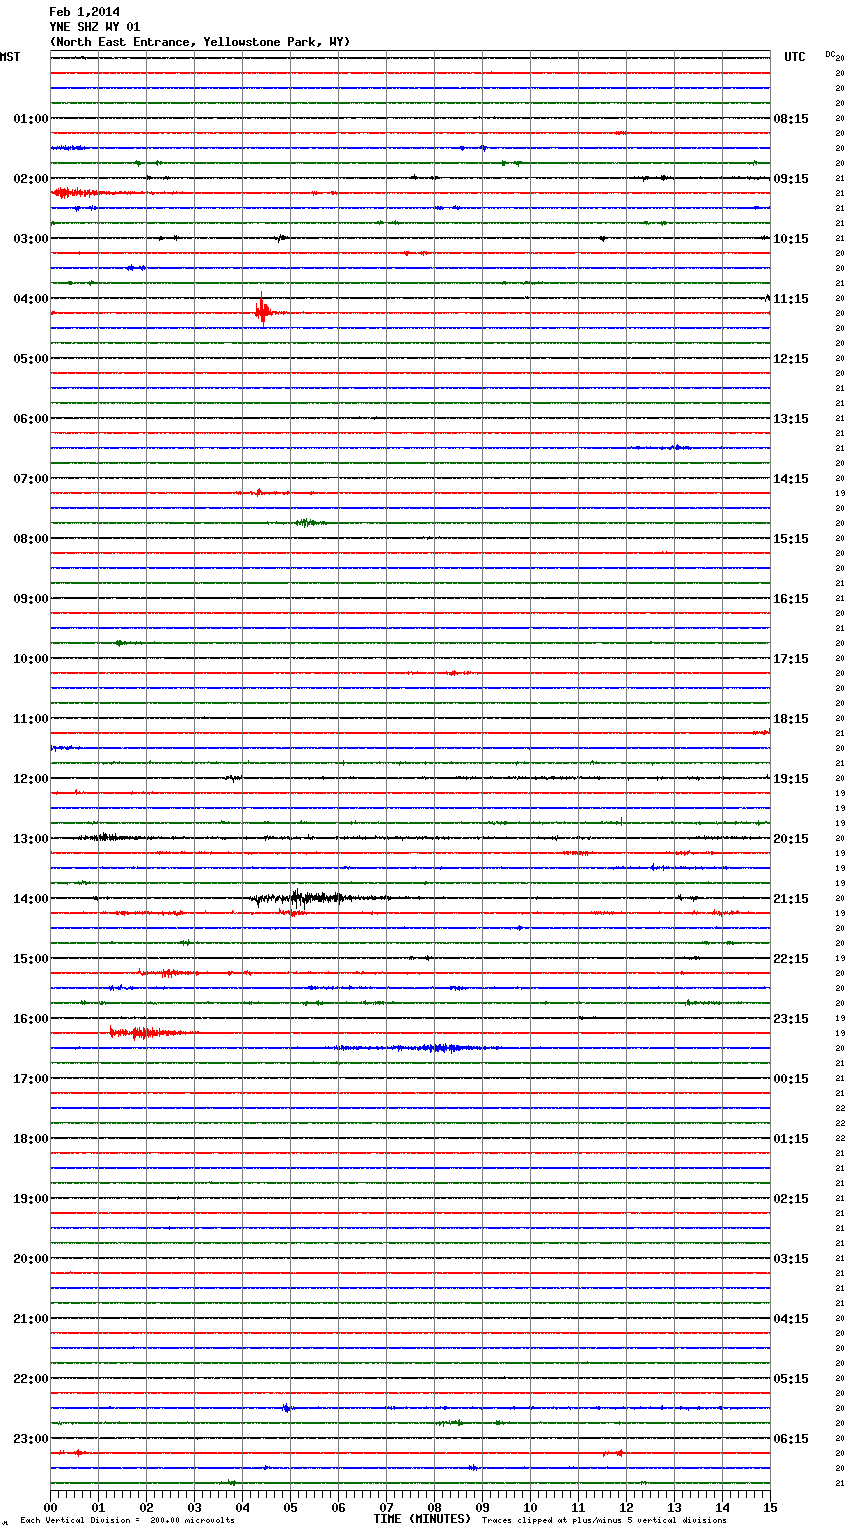This screenshot has height=1534, width=850.
Task: Click the UTC column header
Action: click(795, 57)
